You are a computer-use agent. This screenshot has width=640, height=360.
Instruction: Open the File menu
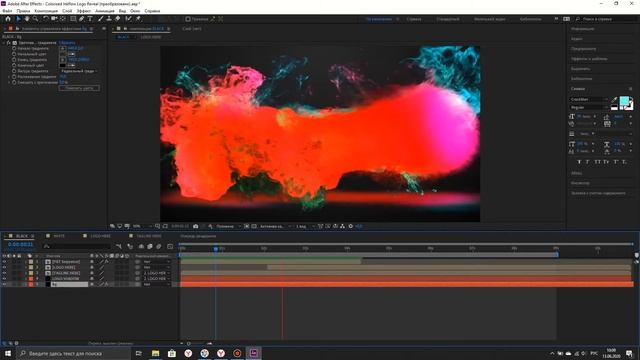7,11
